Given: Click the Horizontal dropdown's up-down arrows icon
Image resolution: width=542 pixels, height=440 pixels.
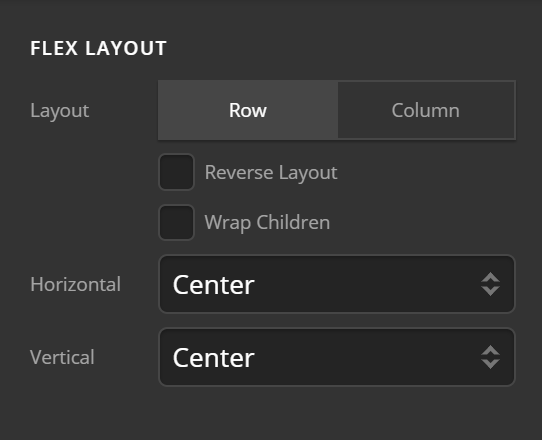Looking at the screenshot, I should pos(490,284).
